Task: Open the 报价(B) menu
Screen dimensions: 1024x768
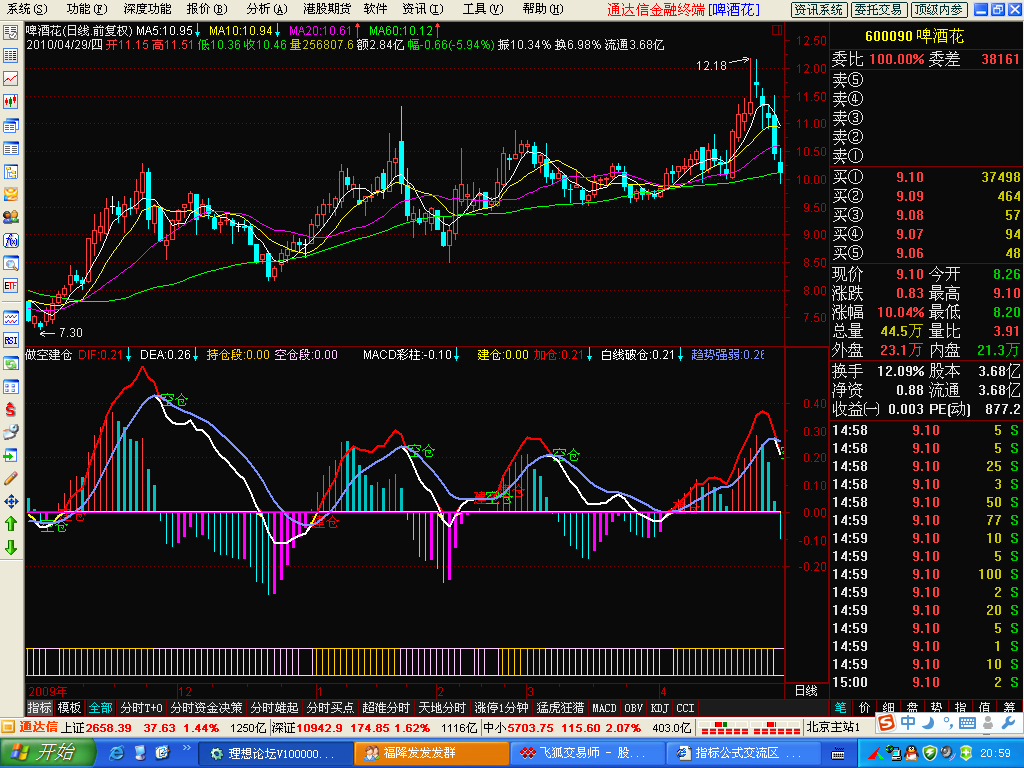Action: [x=206, y=9]
